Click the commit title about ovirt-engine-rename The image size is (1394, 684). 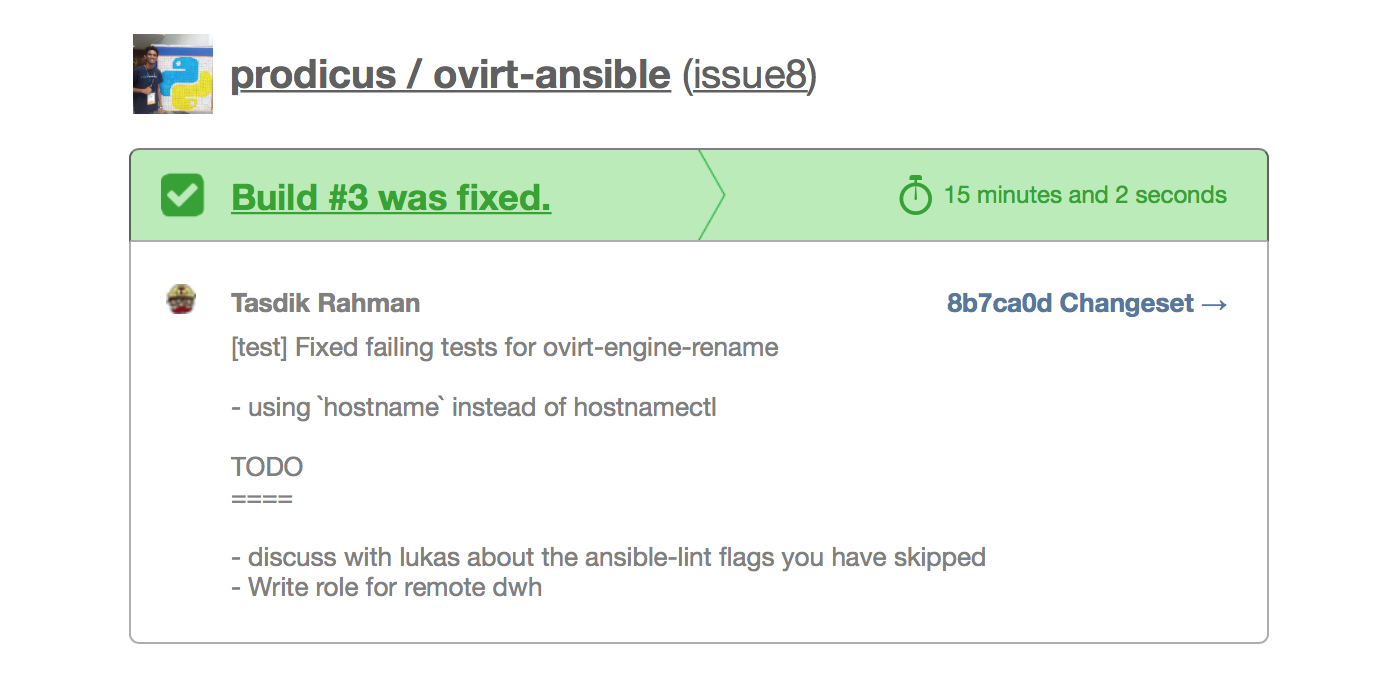coord(505,348)
